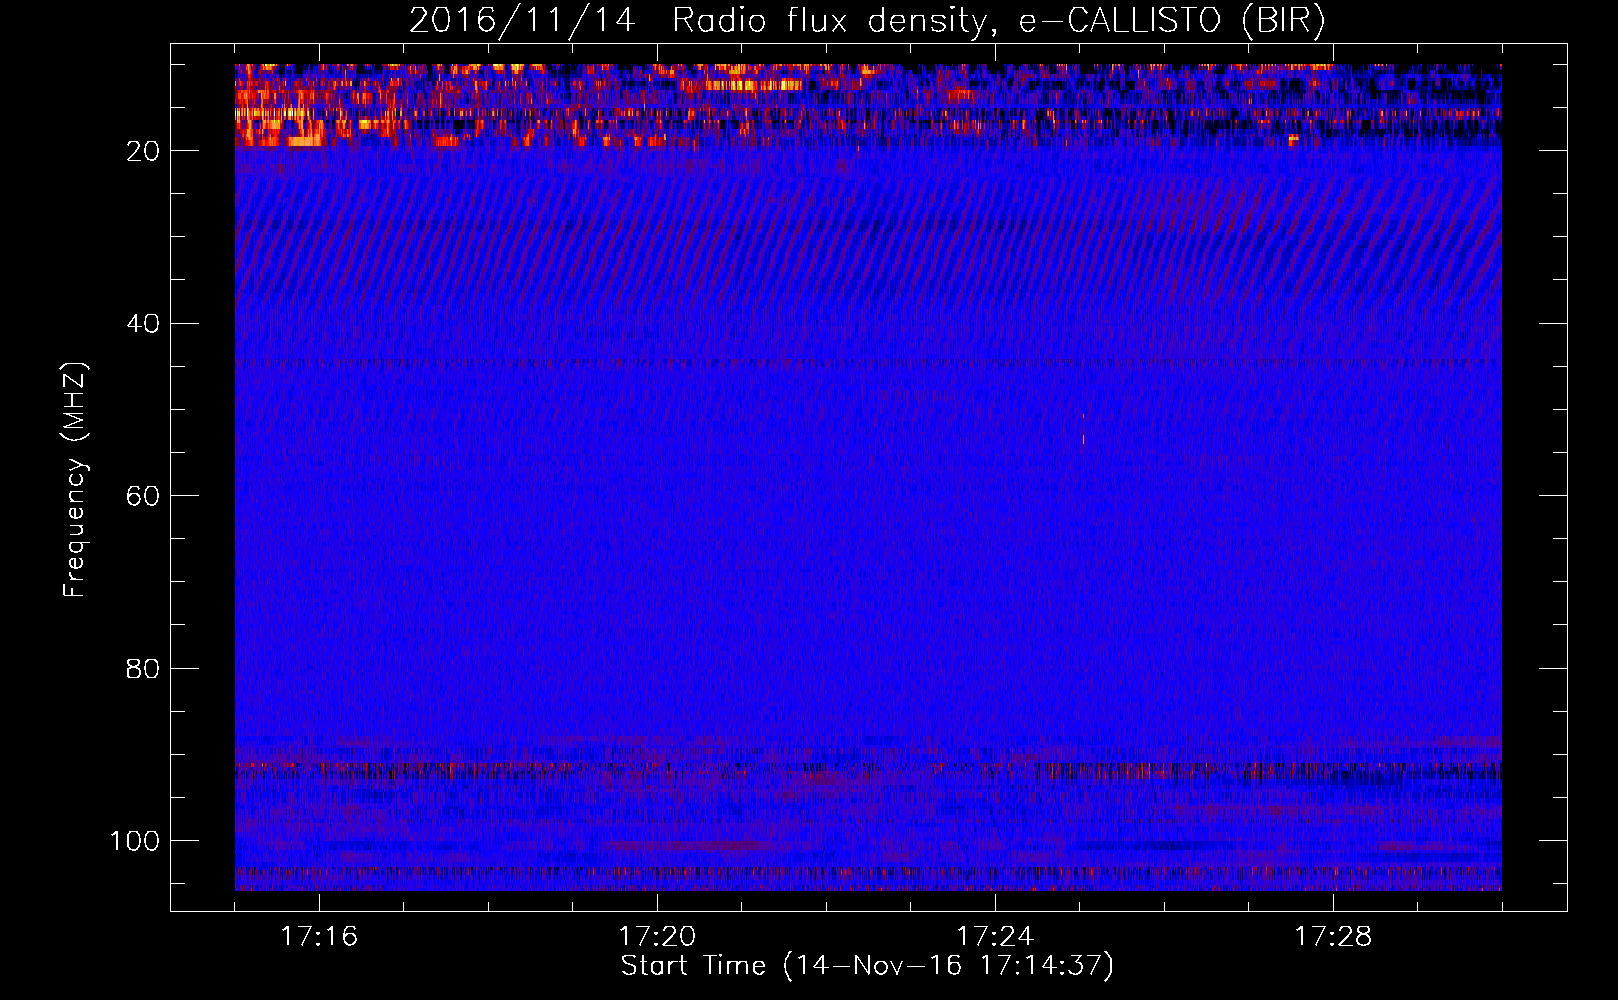Click the "Start Time (14-Nov-16 17:14:37)" label
This screenshot has width=1618, height=1000.
click(867, 966)
